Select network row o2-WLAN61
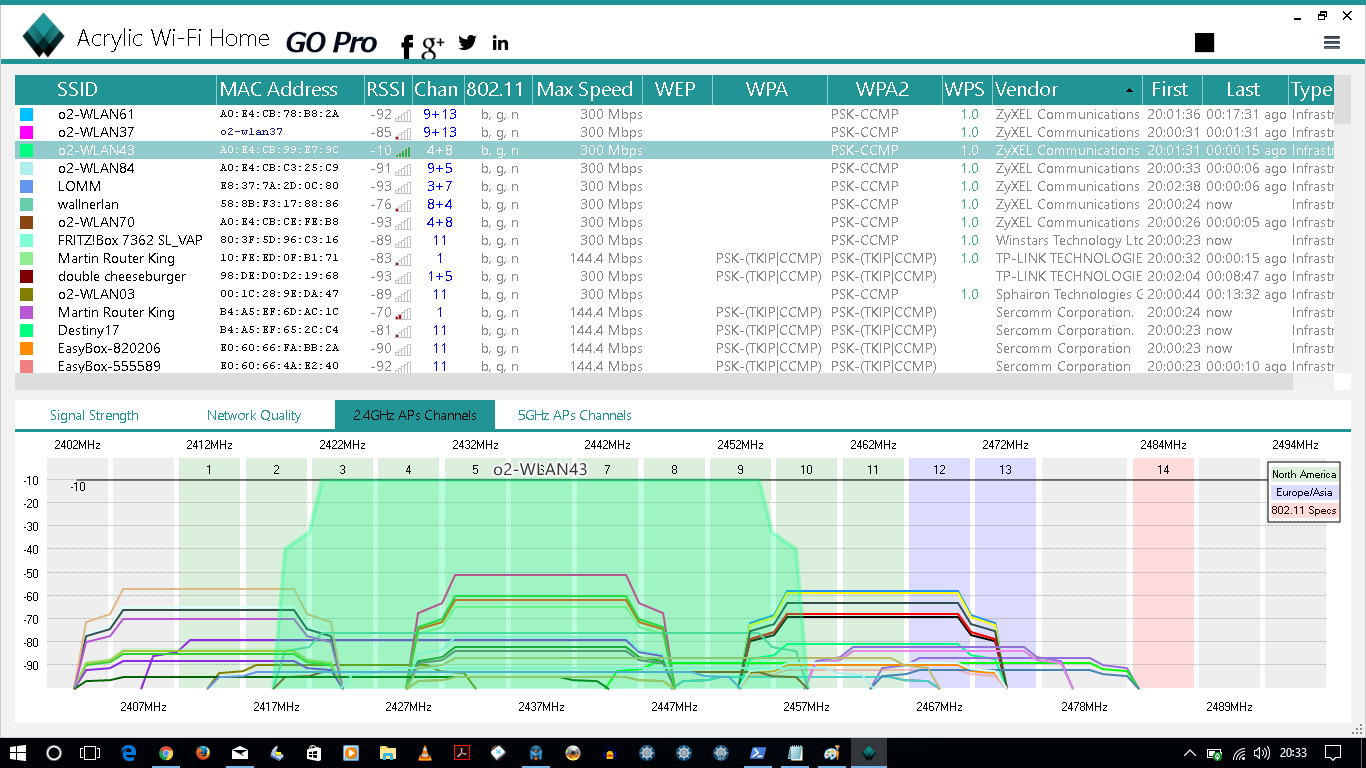The image size is (1366, 768). point(675,114)
